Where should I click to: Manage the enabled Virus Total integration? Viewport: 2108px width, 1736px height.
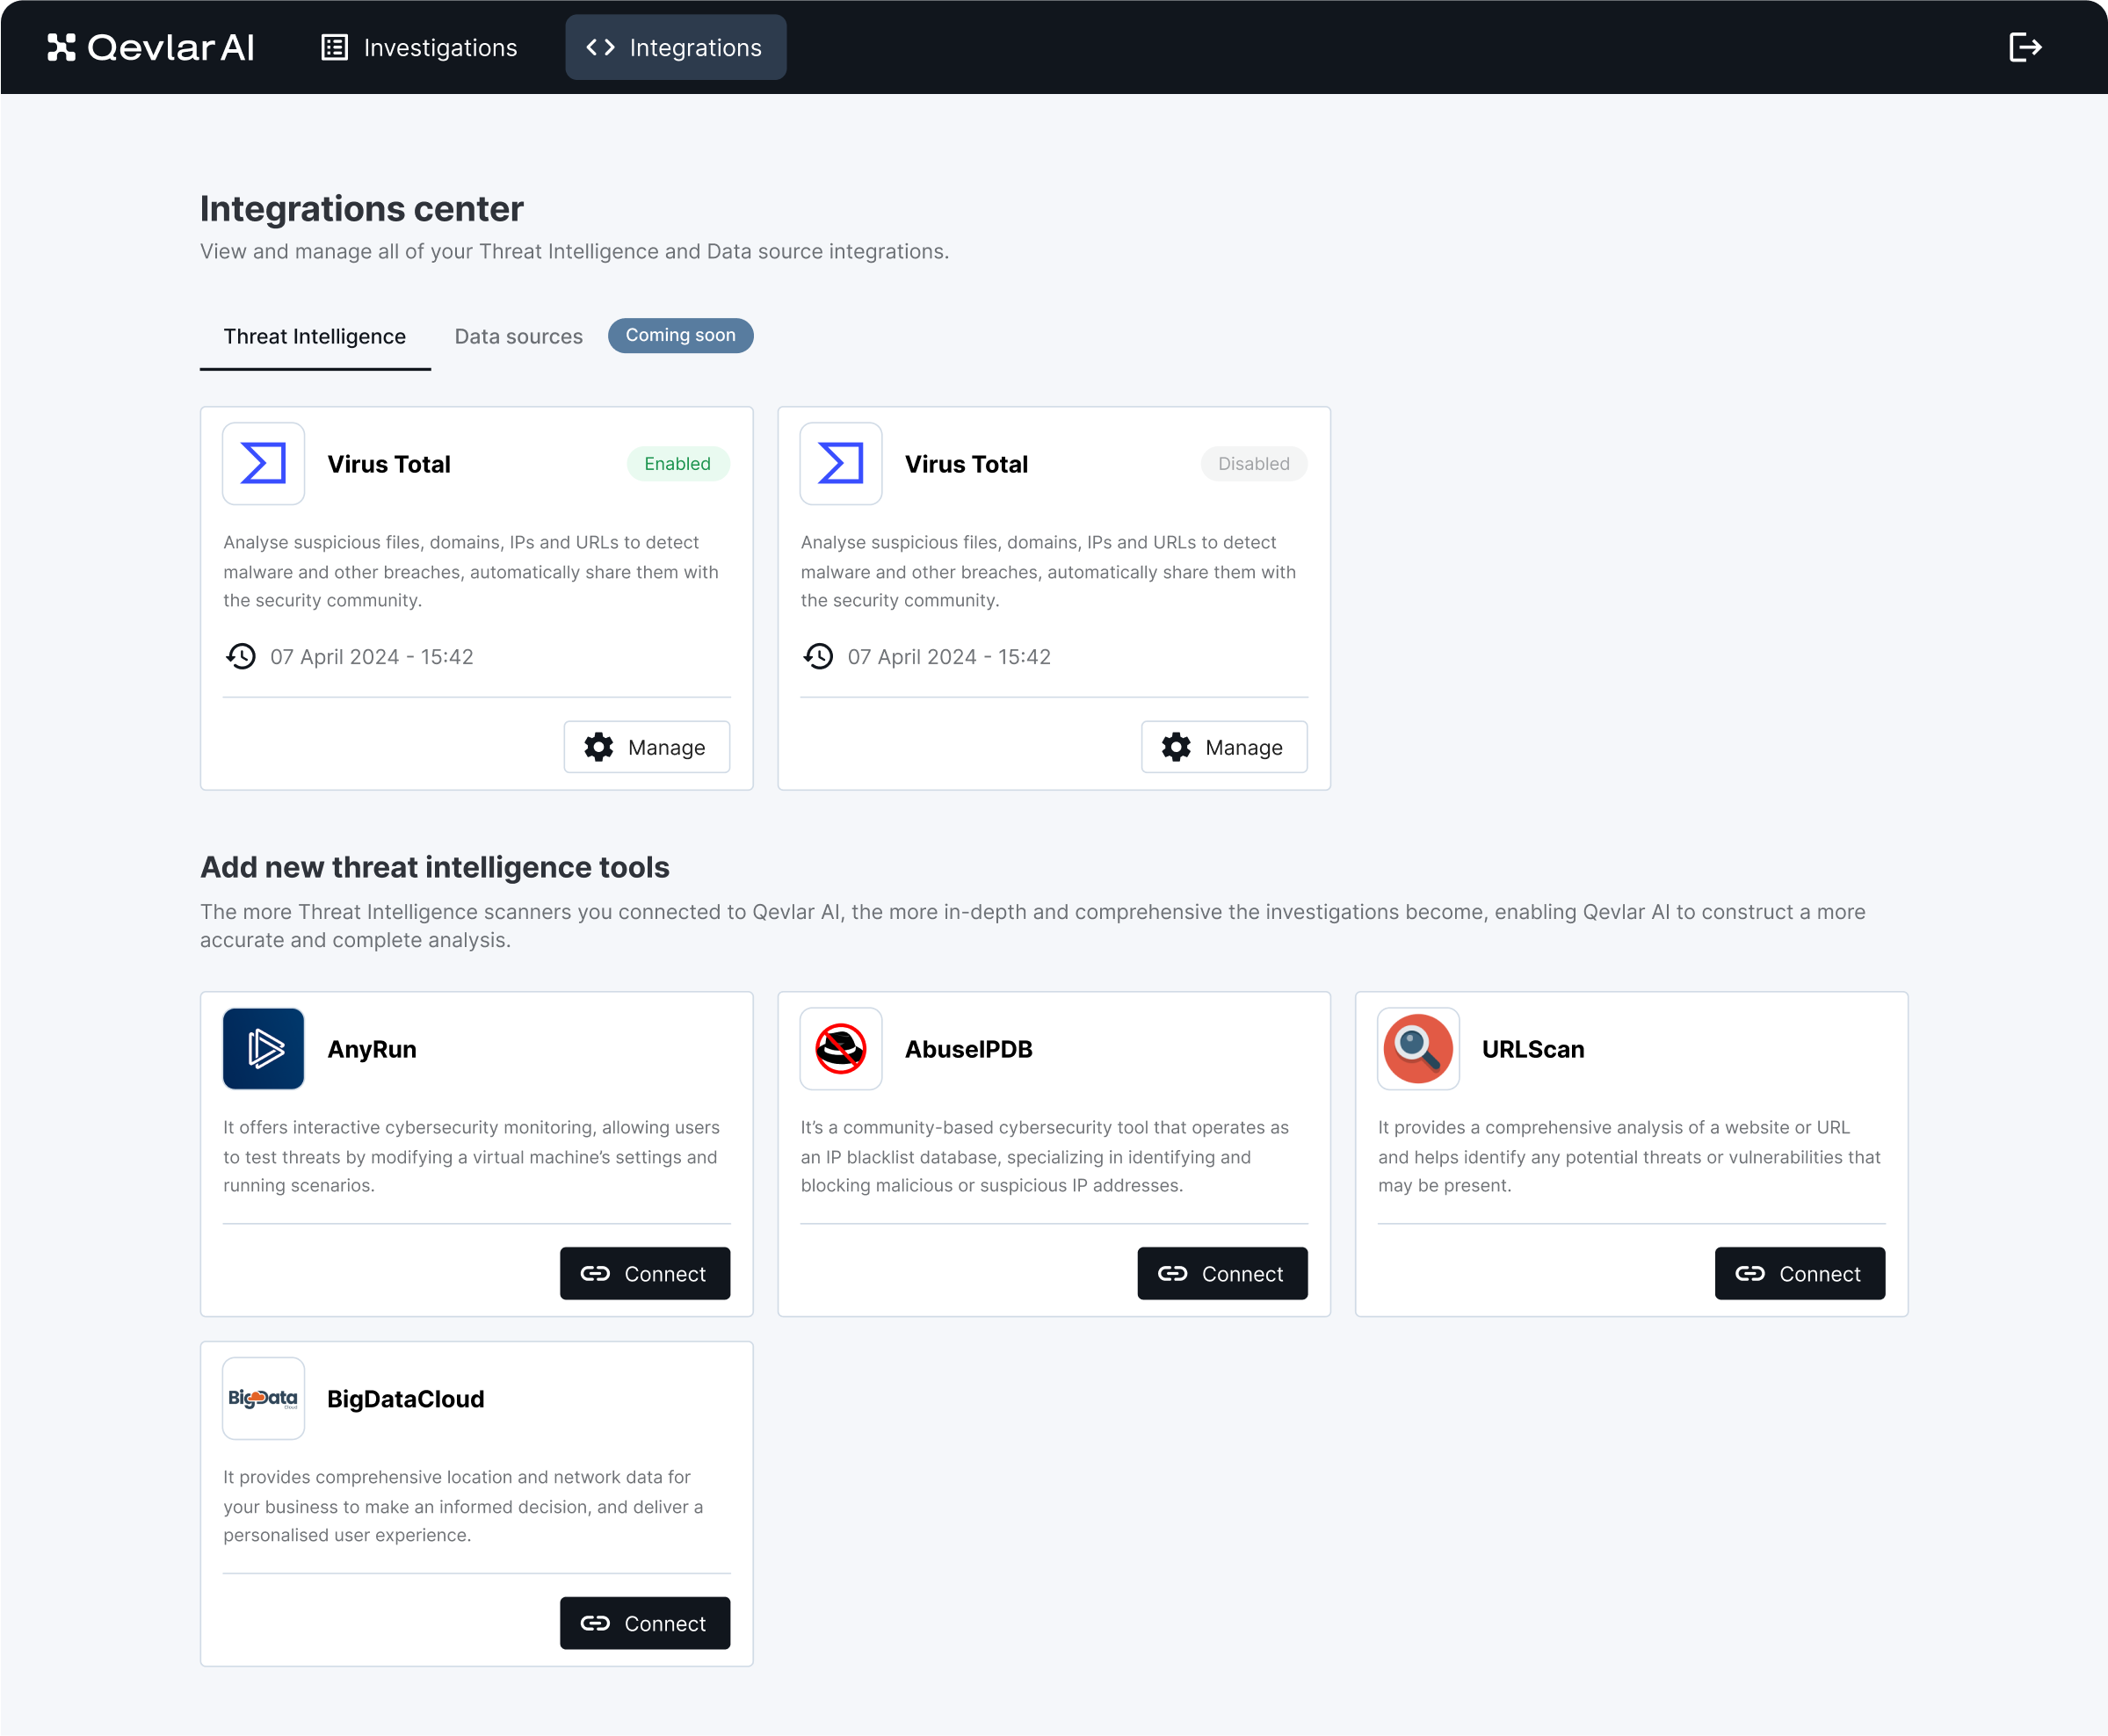tap(646, 747)
